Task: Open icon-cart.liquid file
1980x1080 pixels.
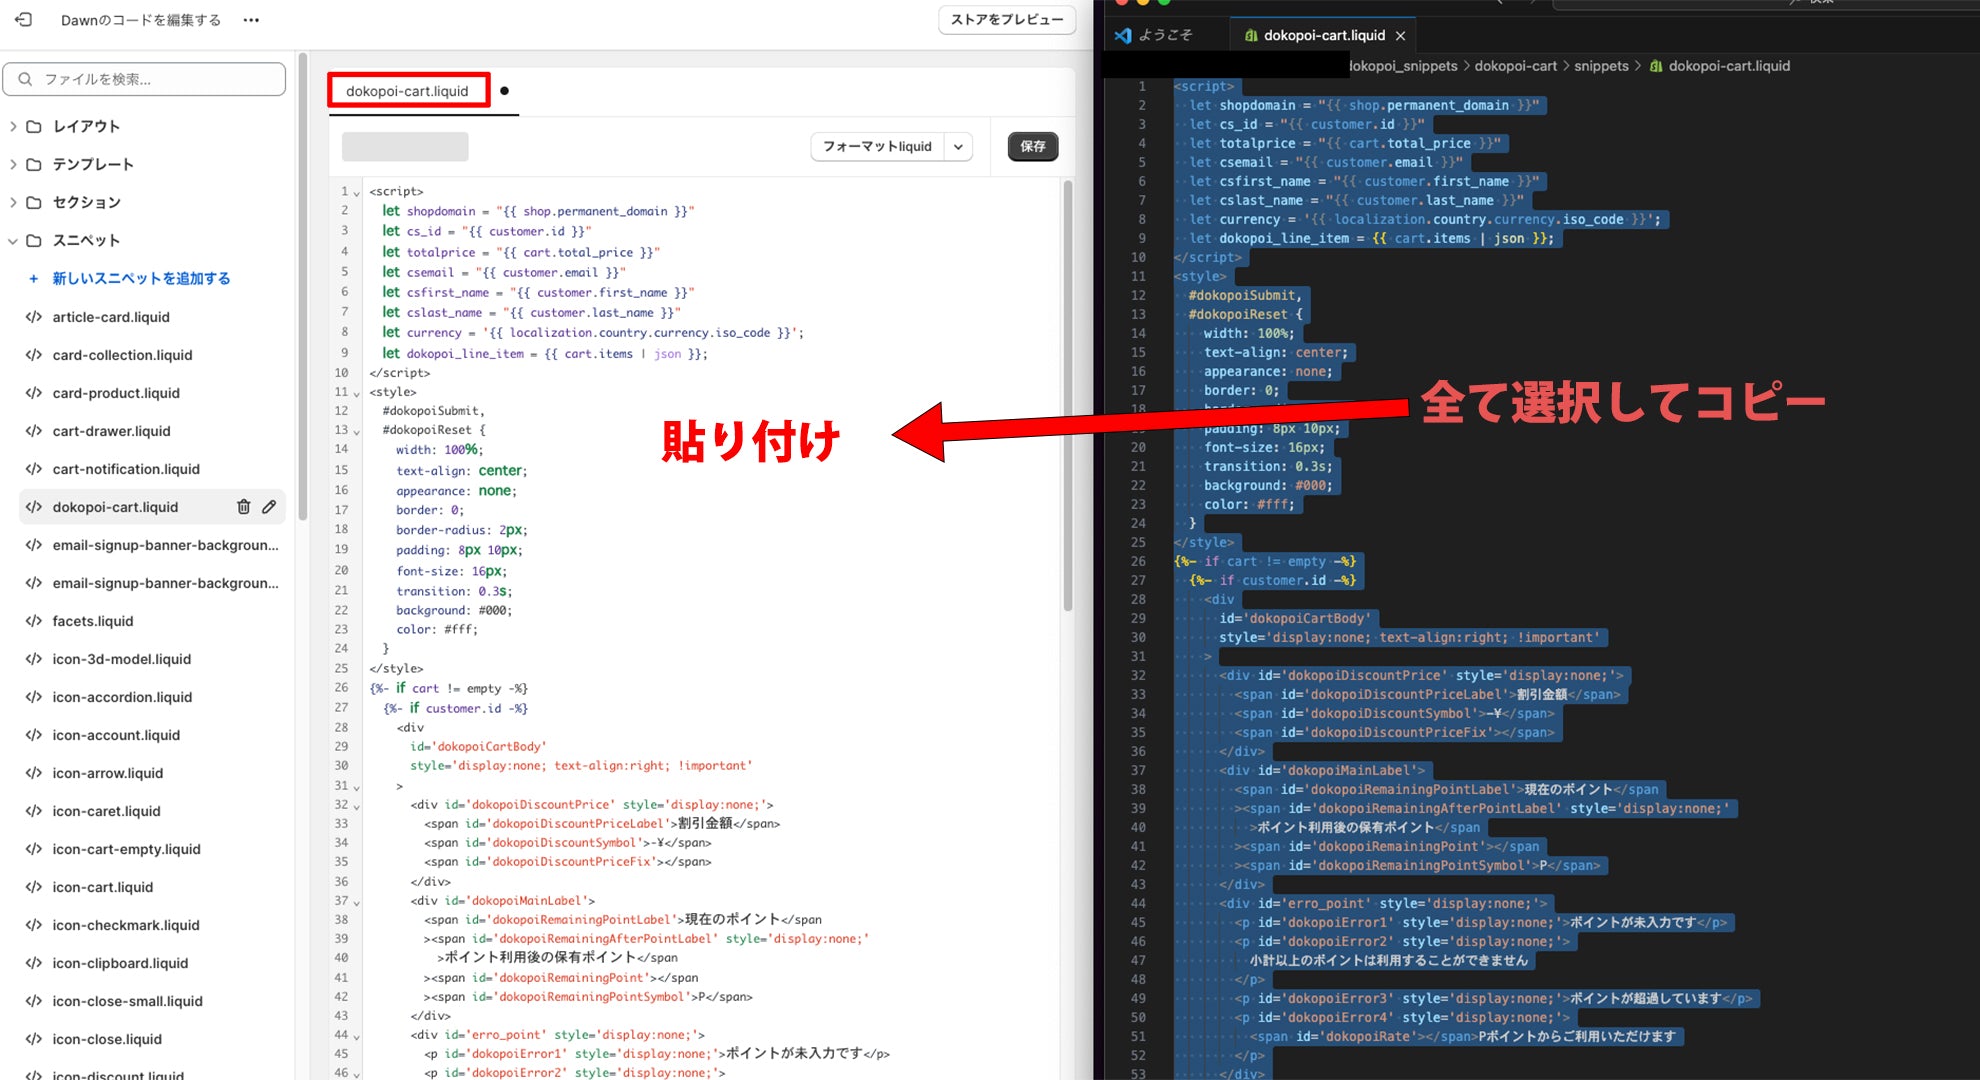Action: [x=102, y=887]
